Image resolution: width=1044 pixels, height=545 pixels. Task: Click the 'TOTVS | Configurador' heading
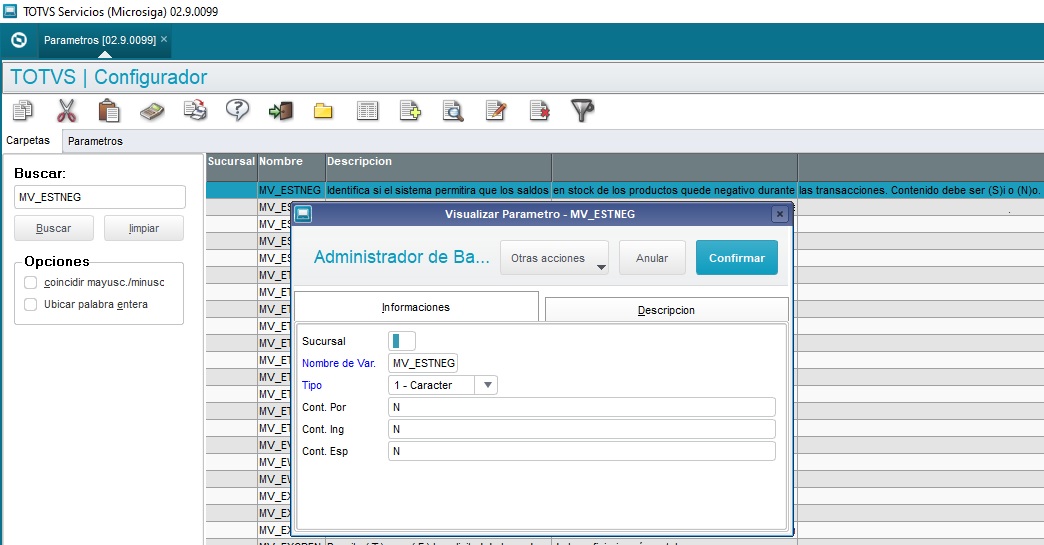(109, 77)
